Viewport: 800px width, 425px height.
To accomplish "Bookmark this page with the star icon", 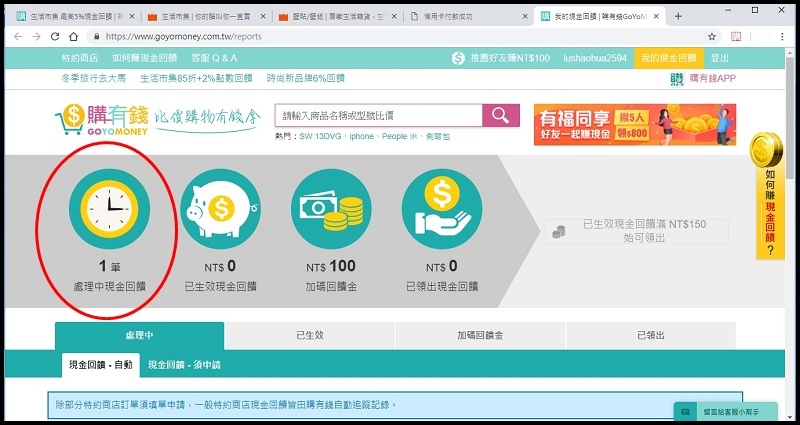I will (x=713, y=36).
